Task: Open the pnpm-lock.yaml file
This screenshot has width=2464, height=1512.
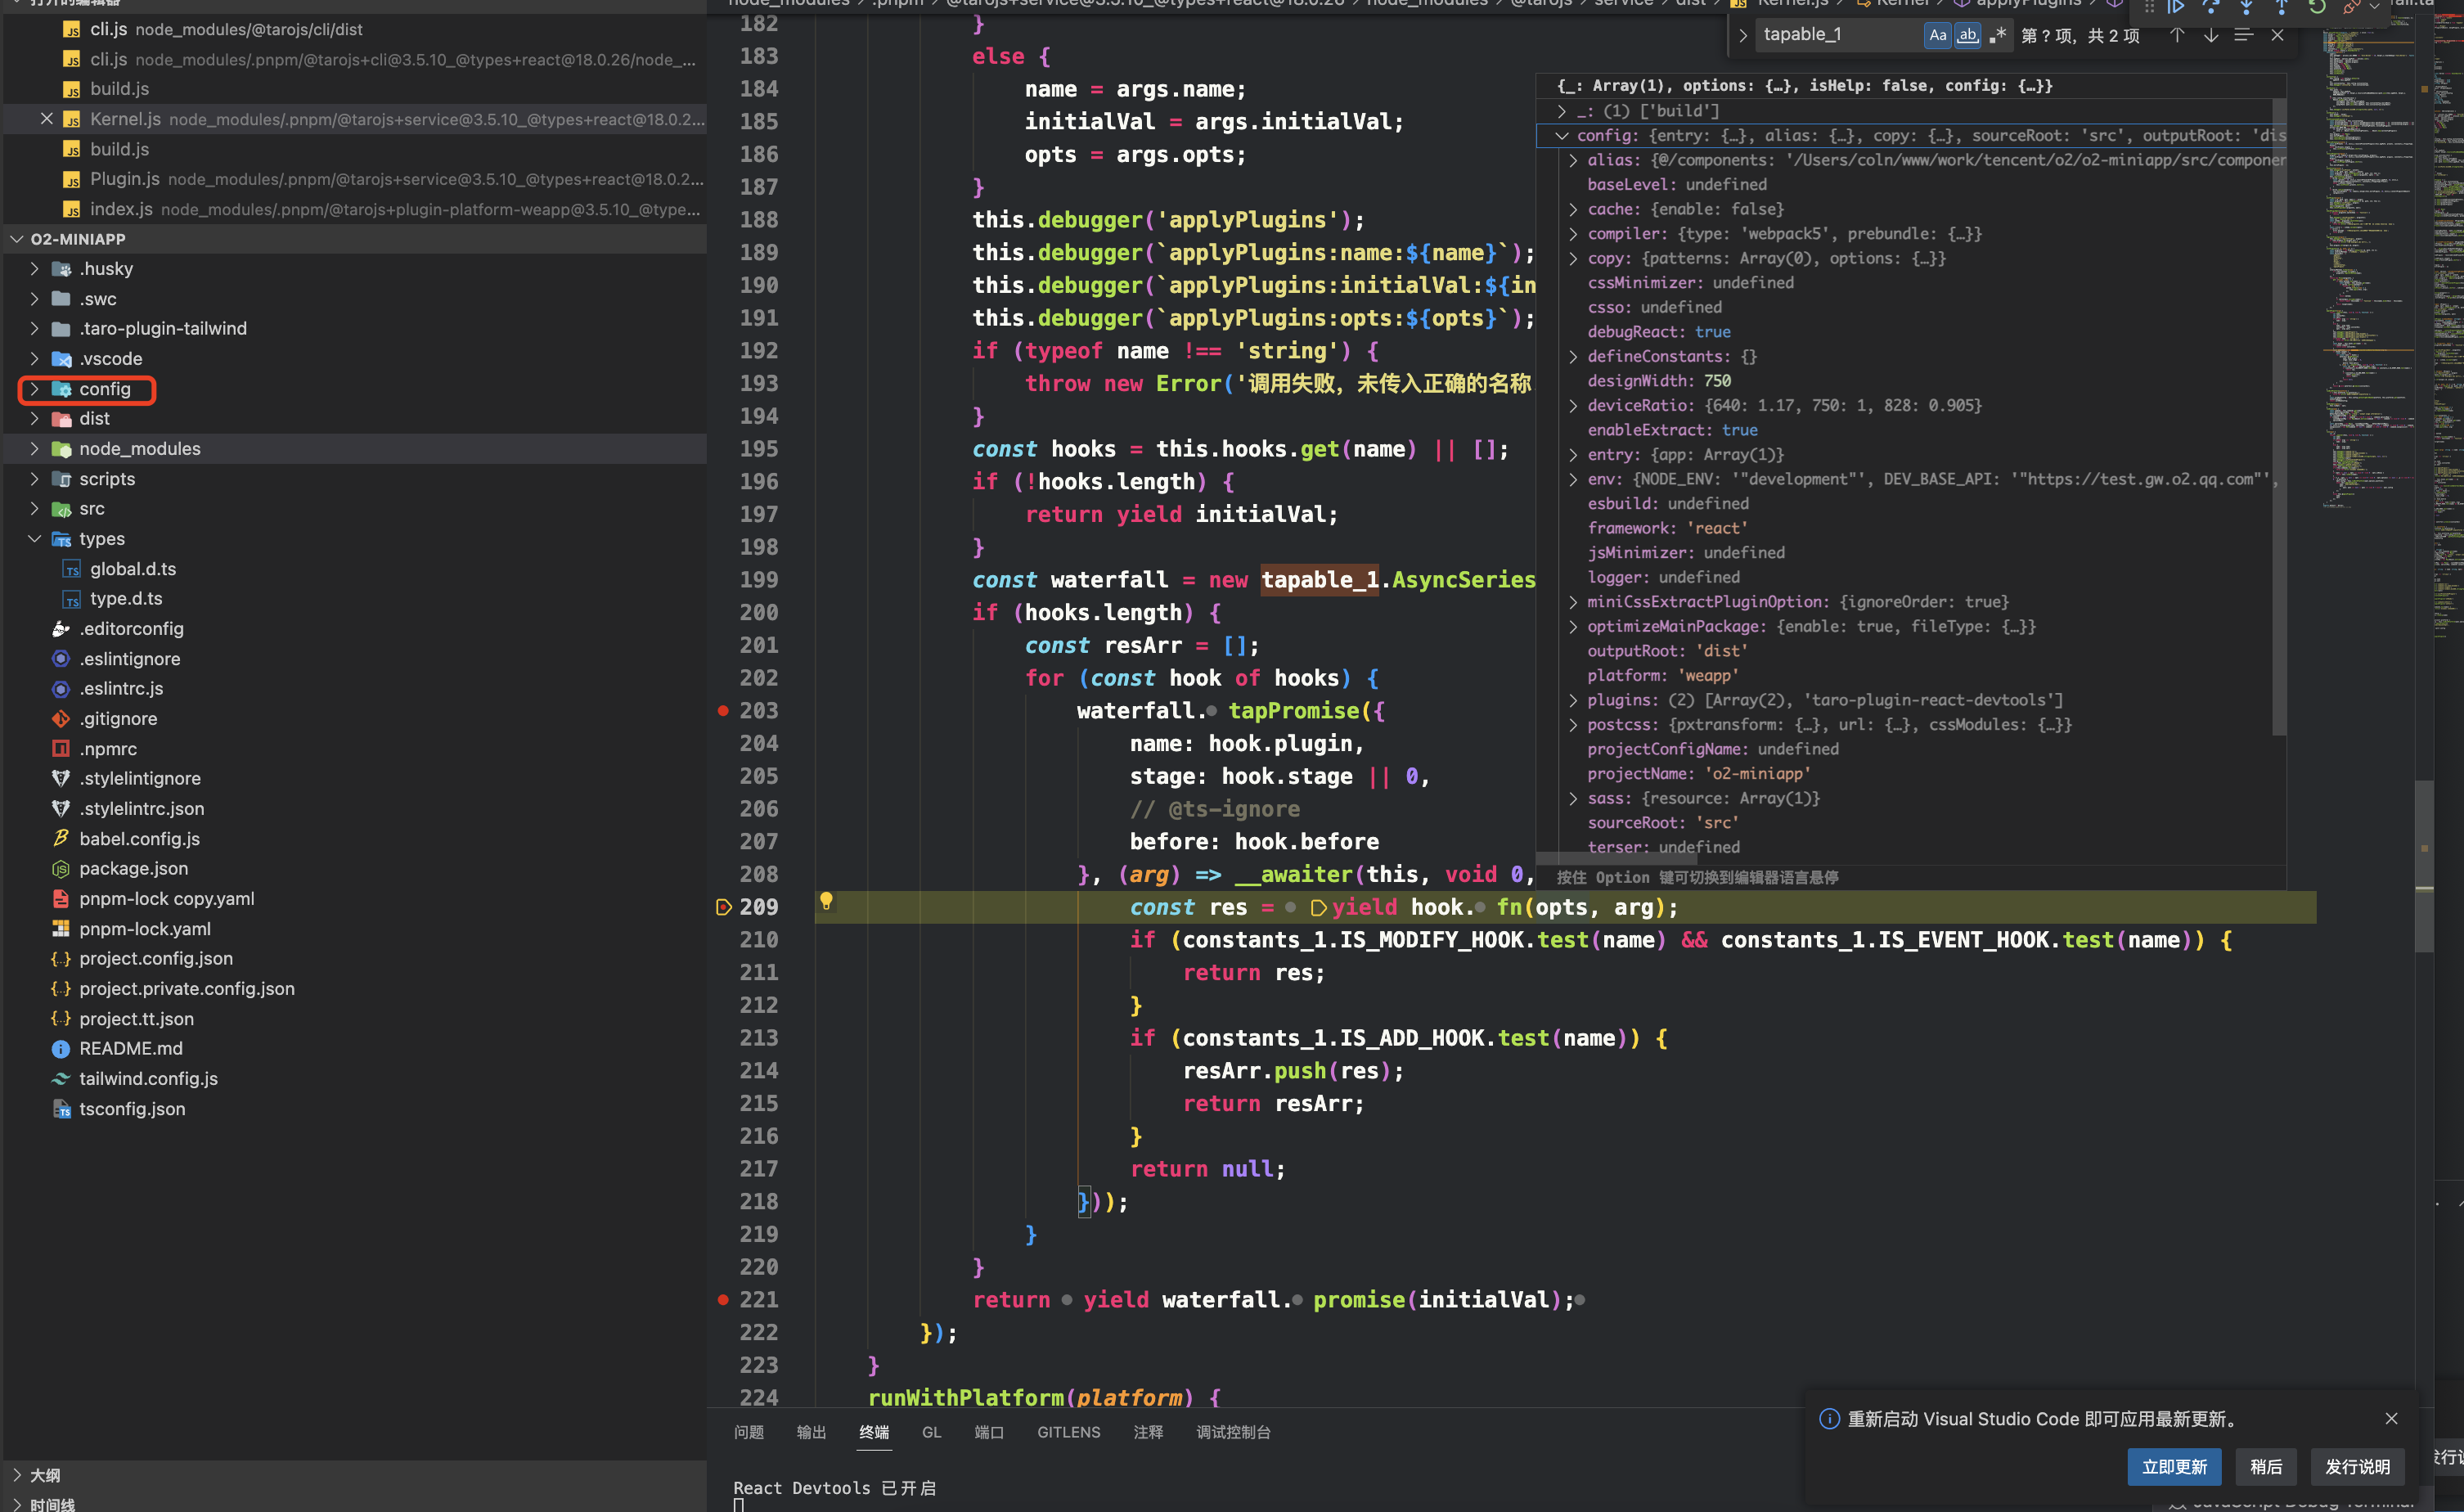Action: click(x=144, y=929)
